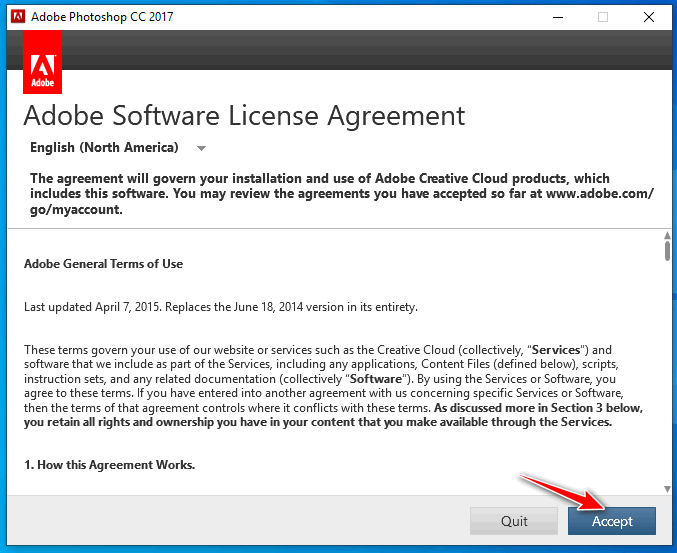Click the red Adobe logo
The width and height of the screenshot is (677, 553).
[x=42, y=63]
